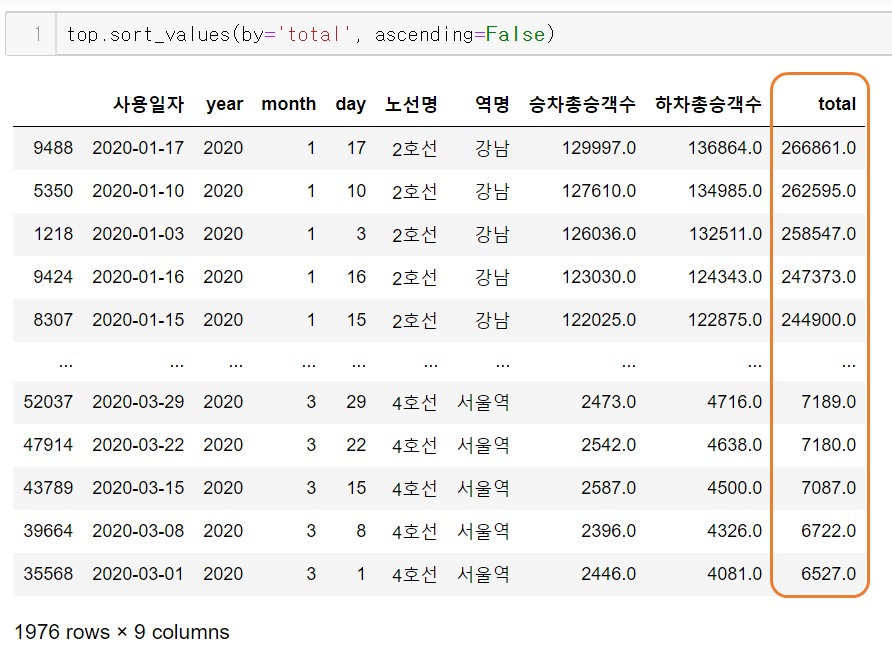Click row index 9488
Viewport: 892px width, 650px height.
pyautogui.click(x=53, y=148)
